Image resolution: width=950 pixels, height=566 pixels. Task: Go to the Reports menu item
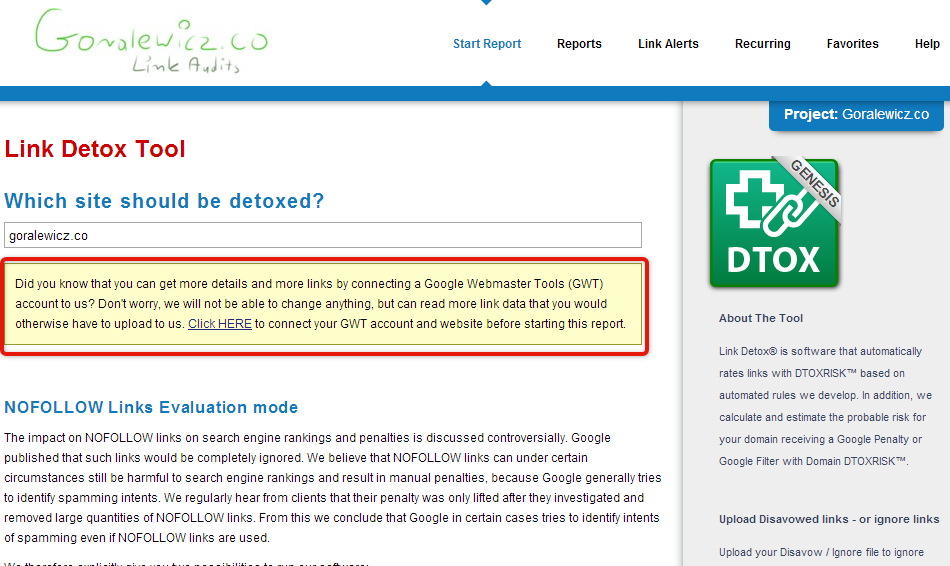click(579, 44)
